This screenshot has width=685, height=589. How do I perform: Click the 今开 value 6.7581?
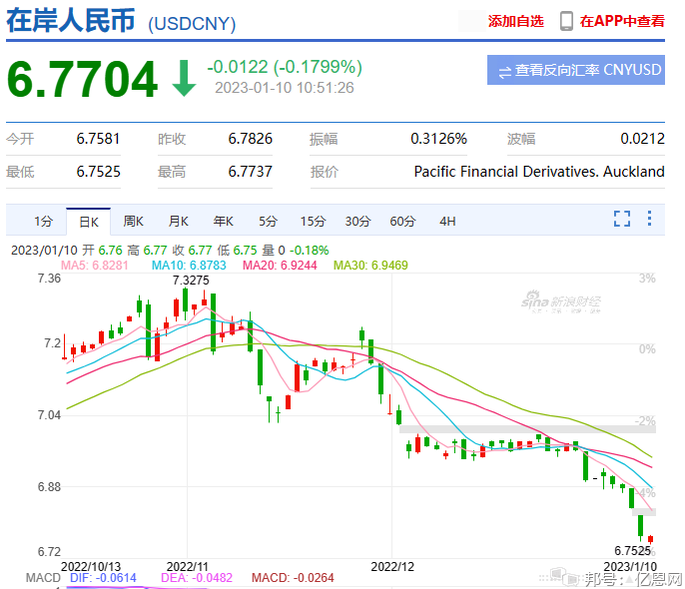pos(98,139)
